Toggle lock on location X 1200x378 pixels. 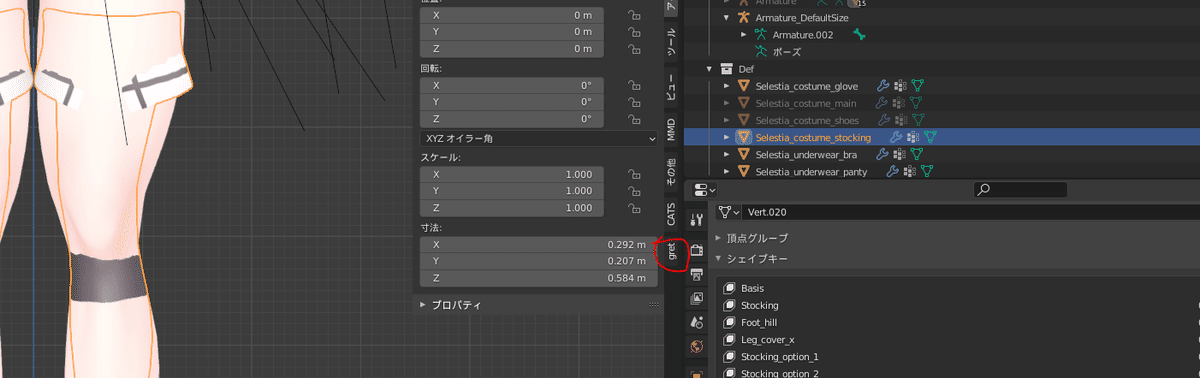tap(634, 15)
